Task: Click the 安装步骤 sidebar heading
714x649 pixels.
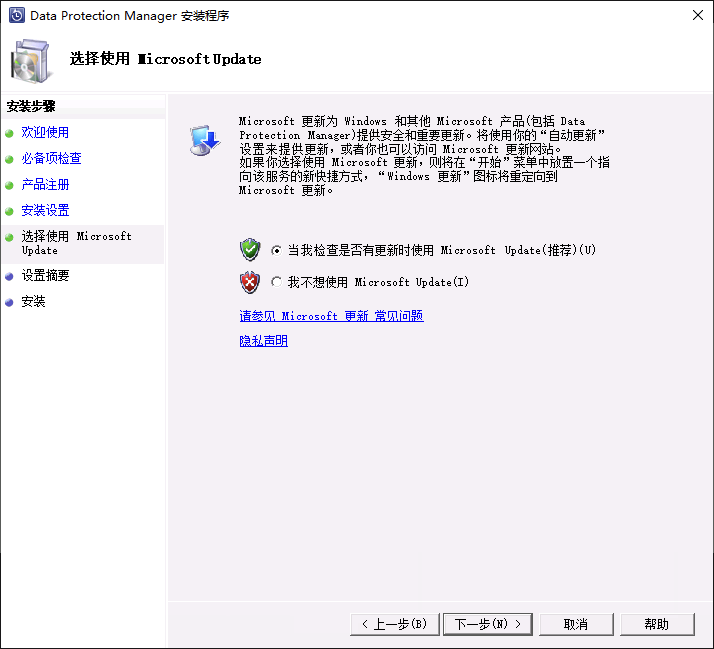Action: 31,107
